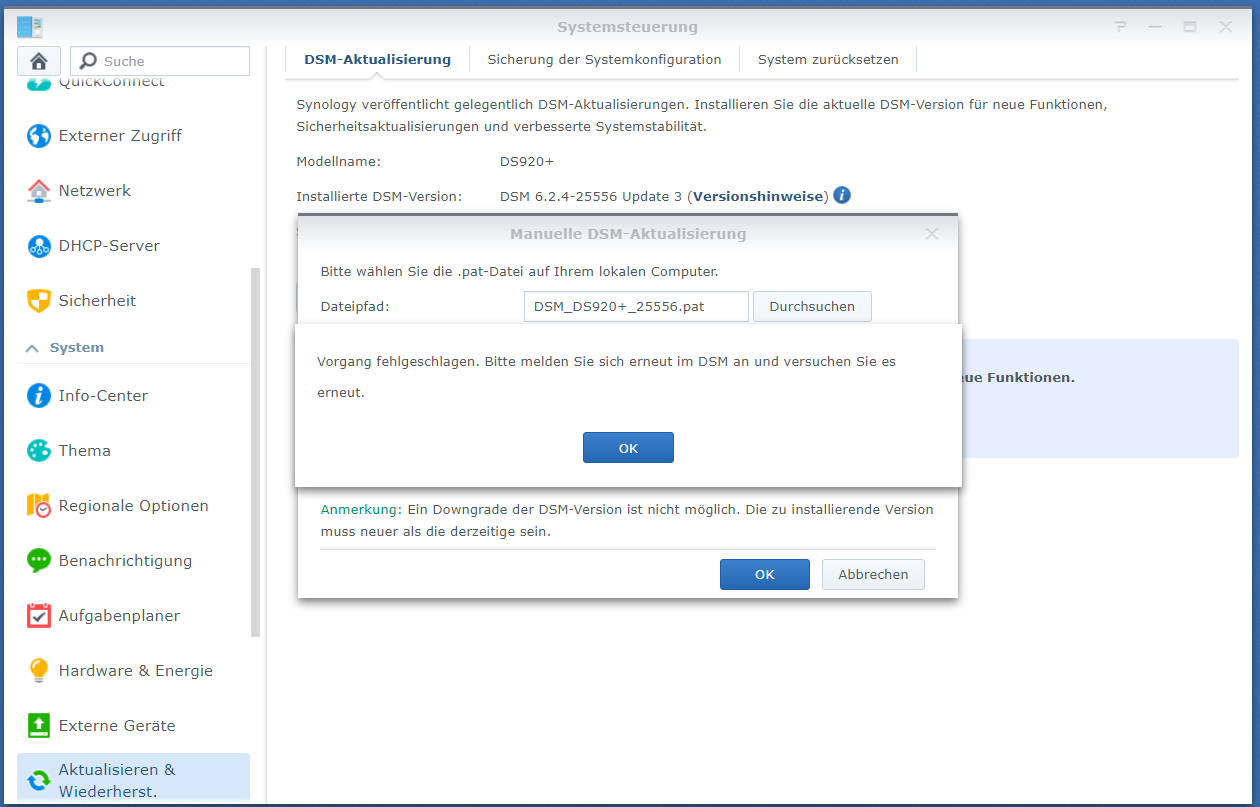Open Sicherung der Systemkonfiguration tab
The width and height of the screenshot is (1260, 807).
[x=604, y=60]
